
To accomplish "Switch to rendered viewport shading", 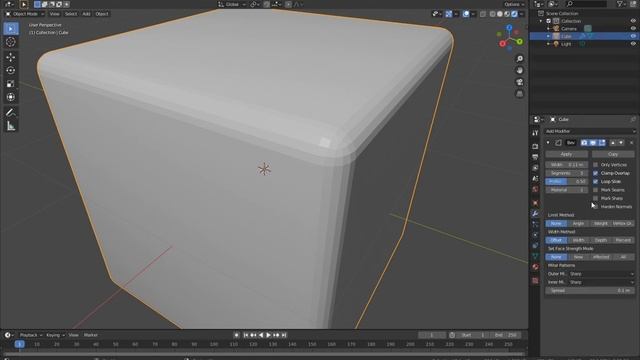I will coord(515,14).
